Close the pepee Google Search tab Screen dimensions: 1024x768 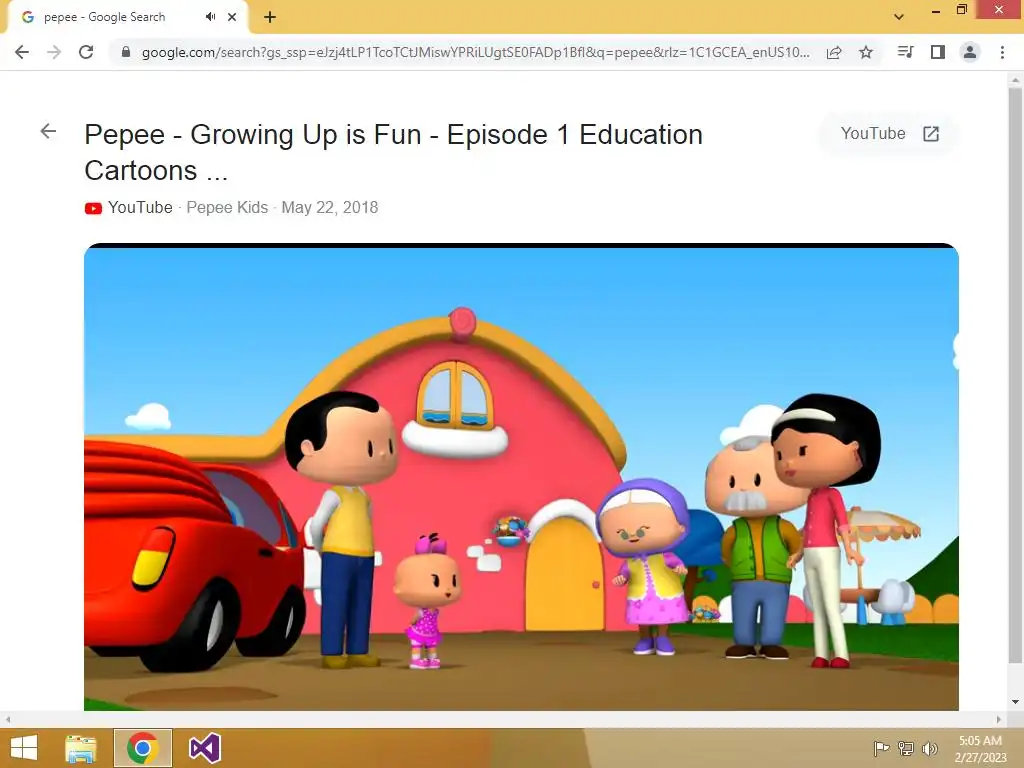[x=232, y=17]
